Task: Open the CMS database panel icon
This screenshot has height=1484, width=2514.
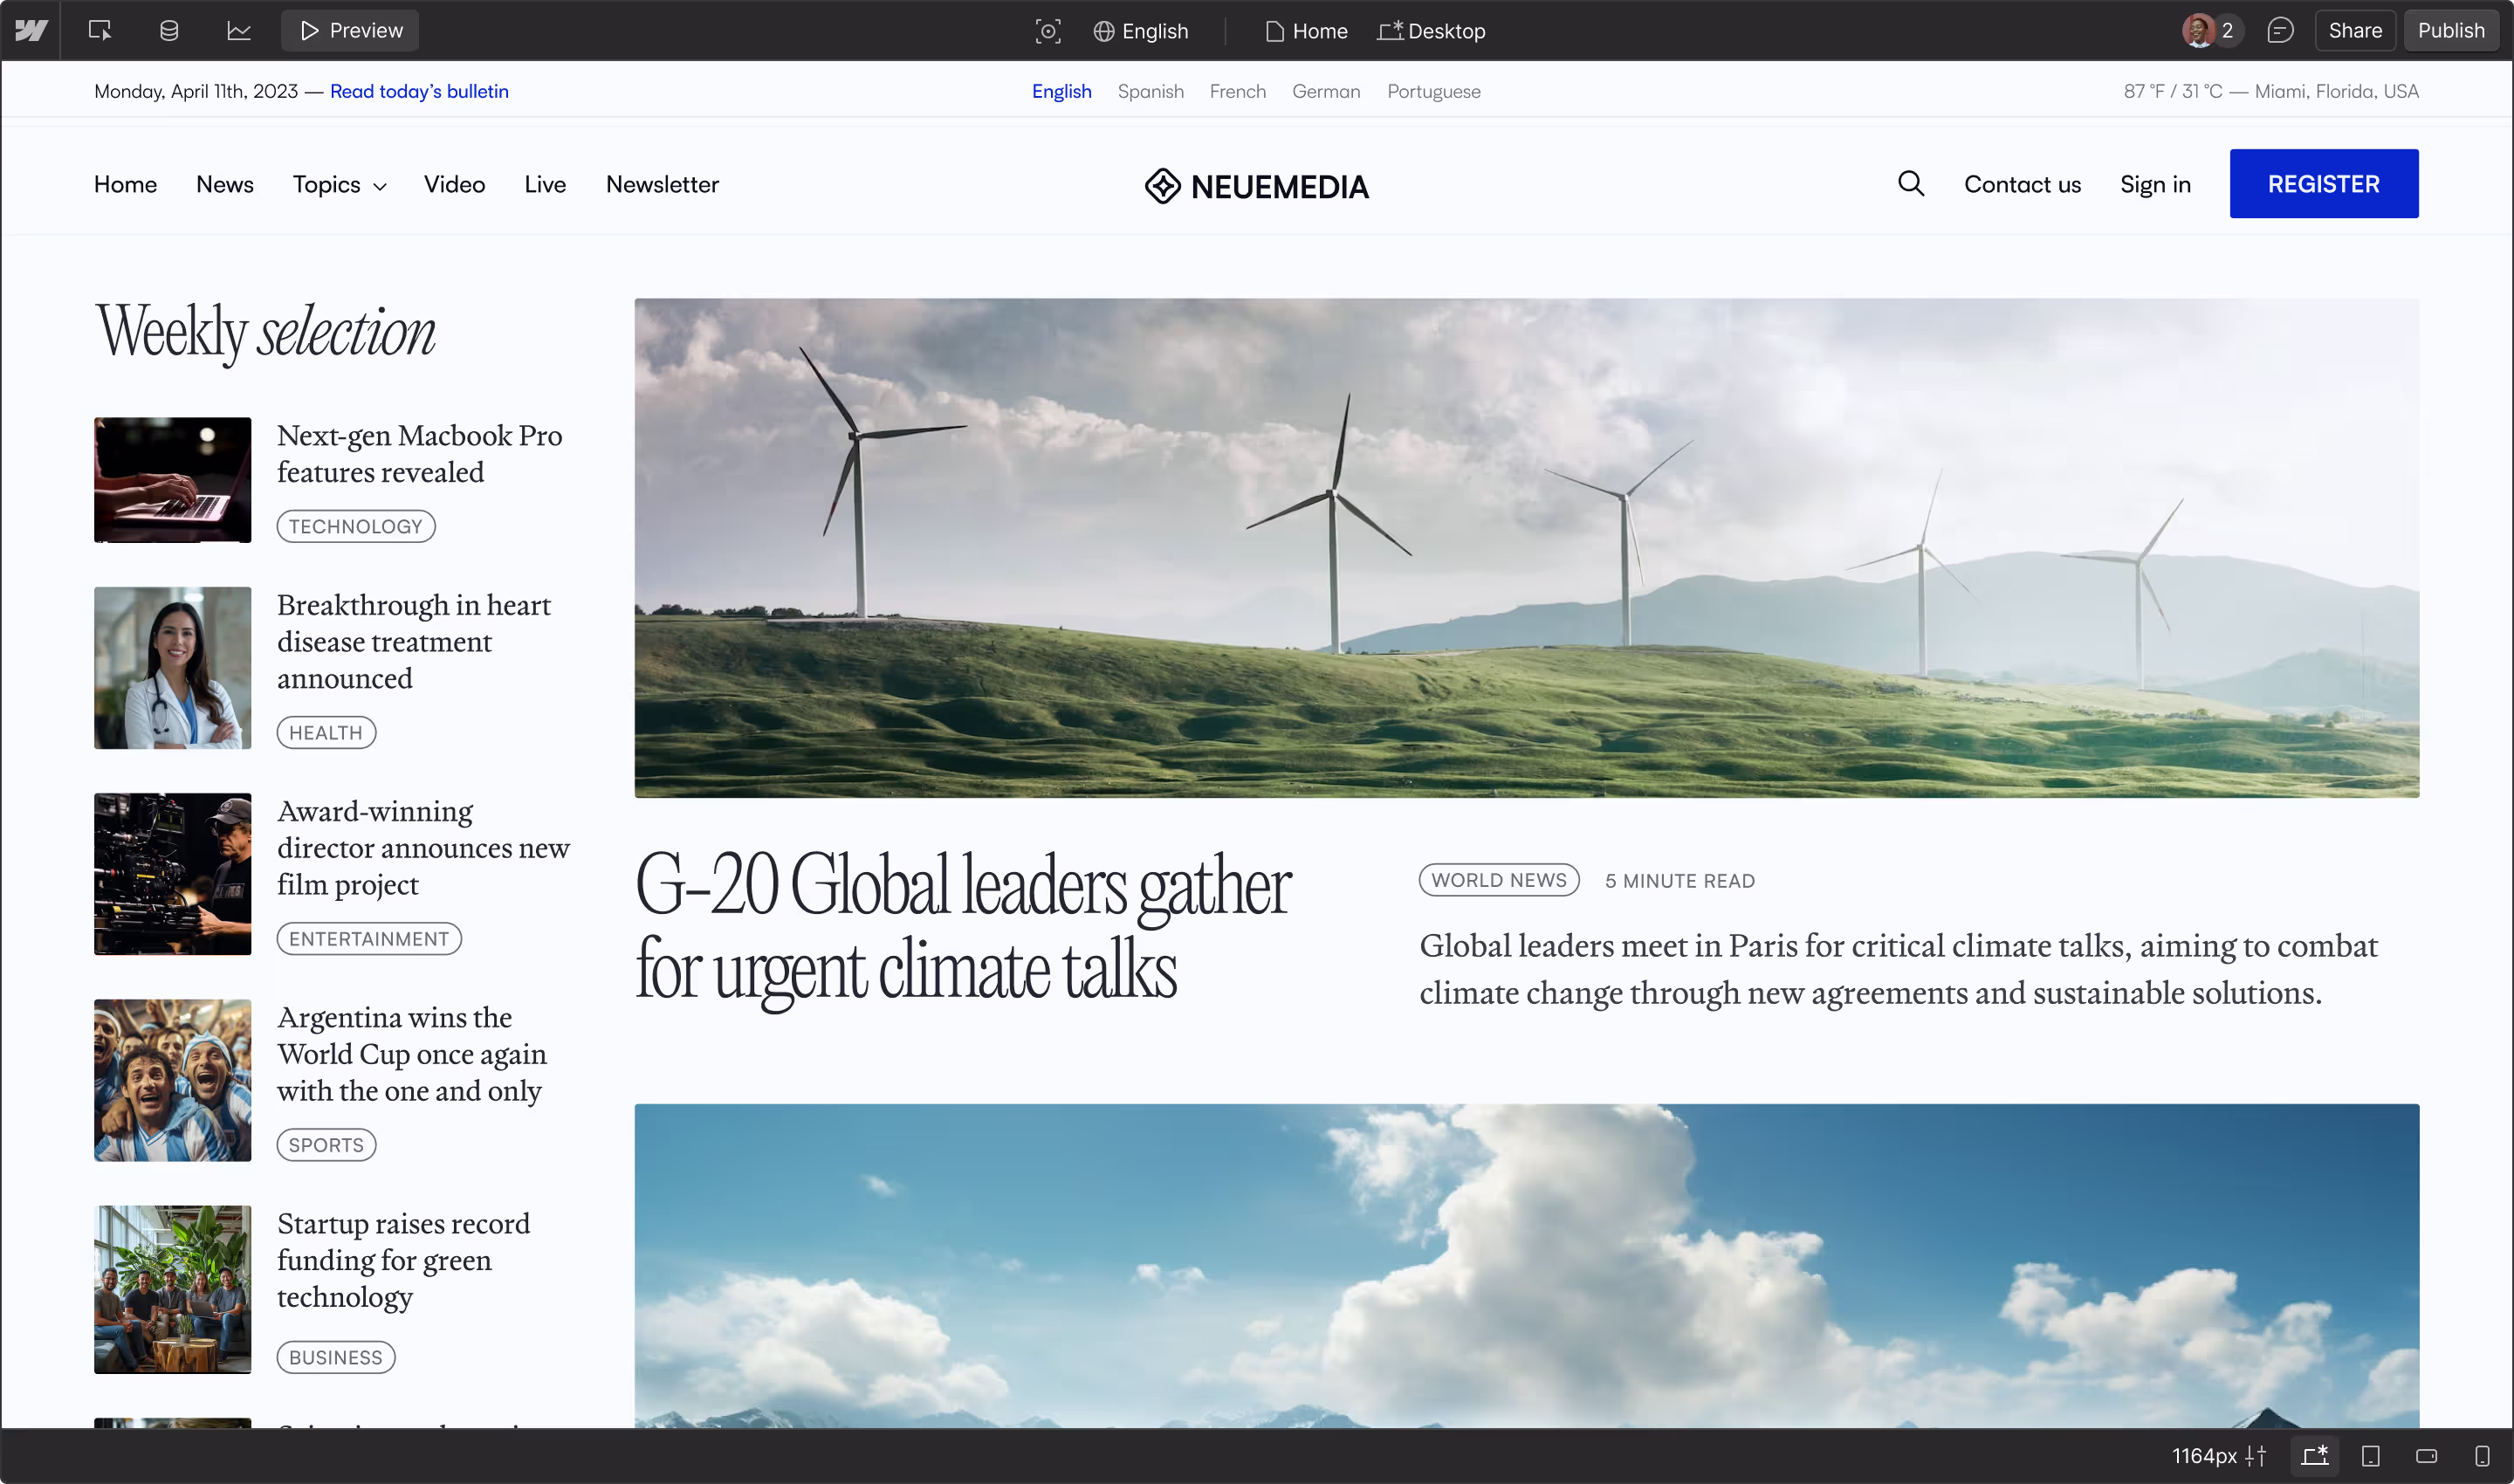Action: coord(169,31)
